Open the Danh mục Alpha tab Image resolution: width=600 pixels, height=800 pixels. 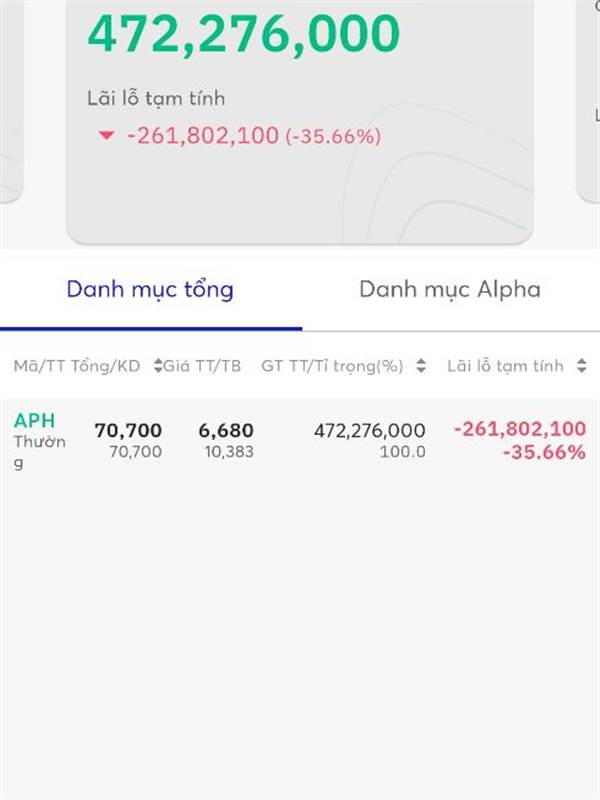tap(450, 290)
